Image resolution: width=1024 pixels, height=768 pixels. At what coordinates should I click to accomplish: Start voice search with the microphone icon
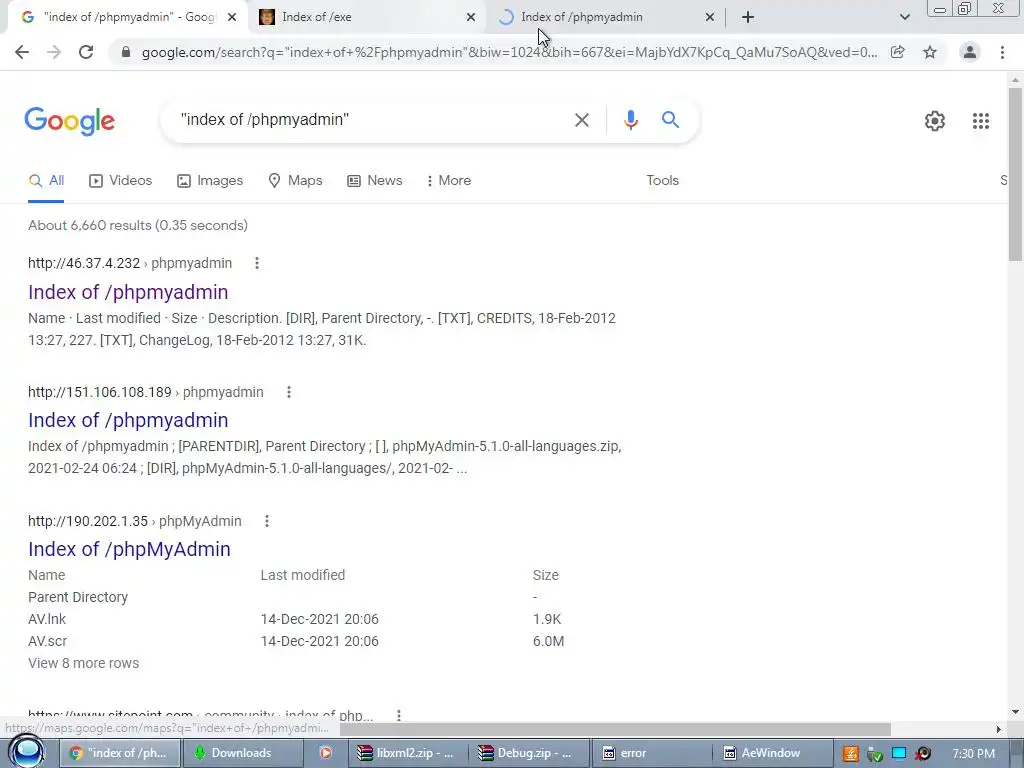(x=630, y=120)
